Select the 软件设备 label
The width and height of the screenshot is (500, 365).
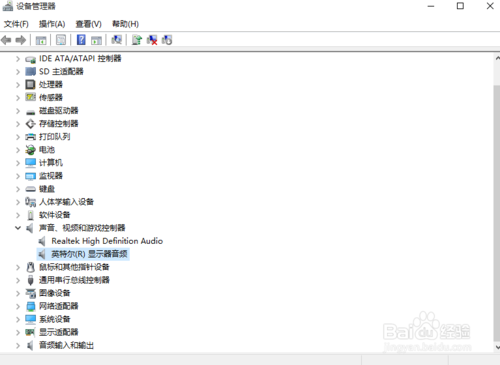(55, 215)
